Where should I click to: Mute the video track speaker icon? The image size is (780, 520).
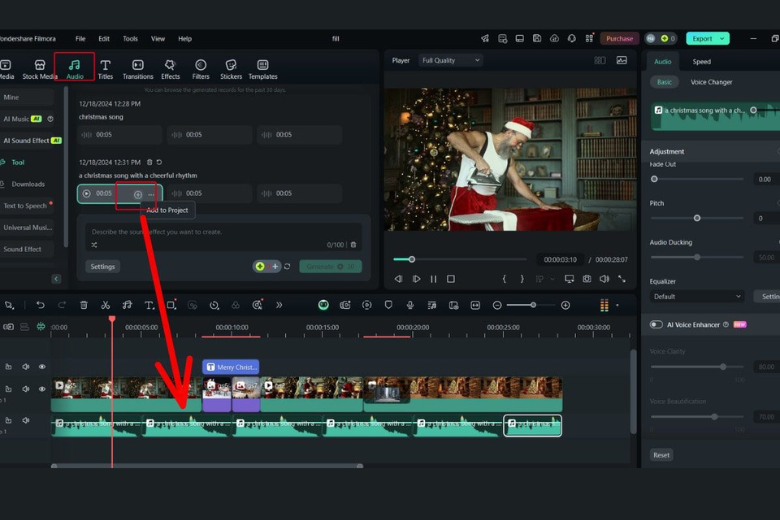click(25, 389)
